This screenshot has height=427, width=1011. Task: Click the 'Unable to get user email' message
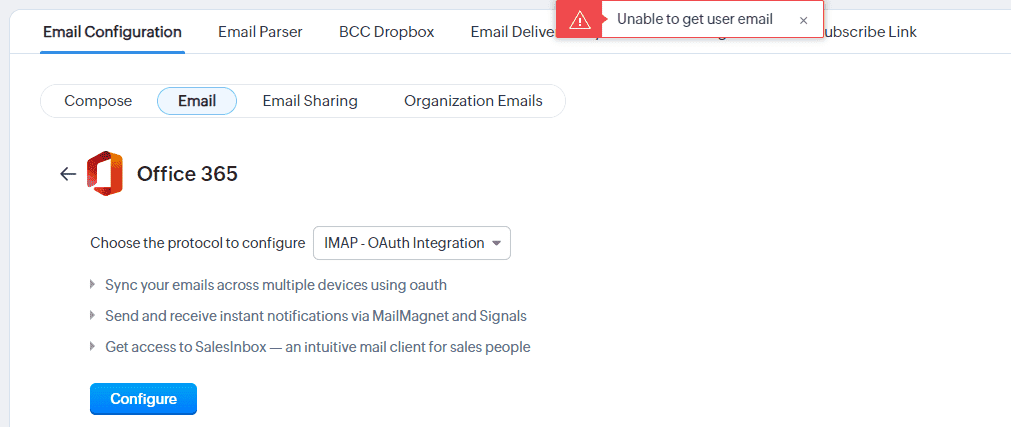tap(695, 20)
